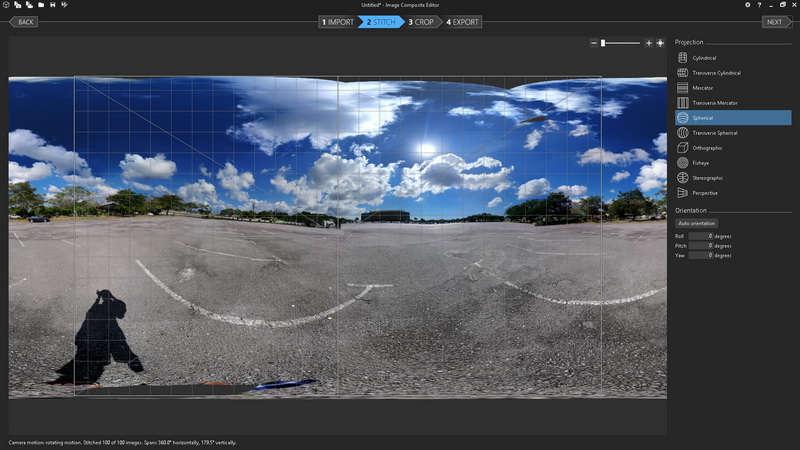
Task: Click the Save As icon in top toolbar
Action: click(x=64, y=5)
